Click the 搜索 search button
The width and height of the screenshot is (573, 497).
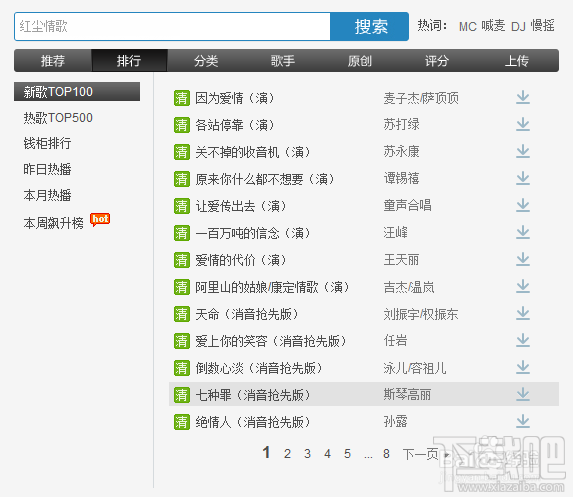pyautogui.click(x=369, y=27)
